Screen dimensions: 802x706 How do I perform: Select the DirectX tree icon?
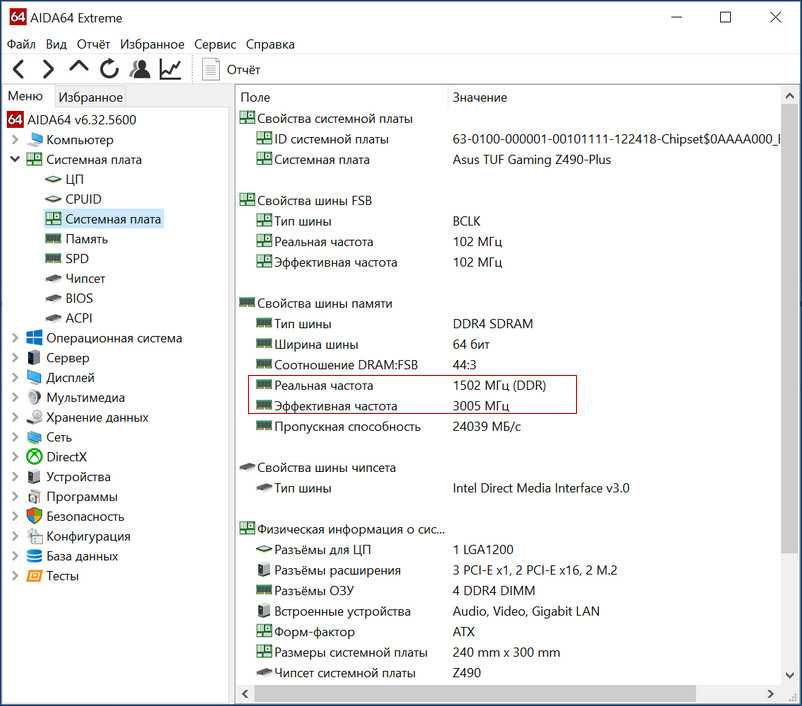click(35, 457)
